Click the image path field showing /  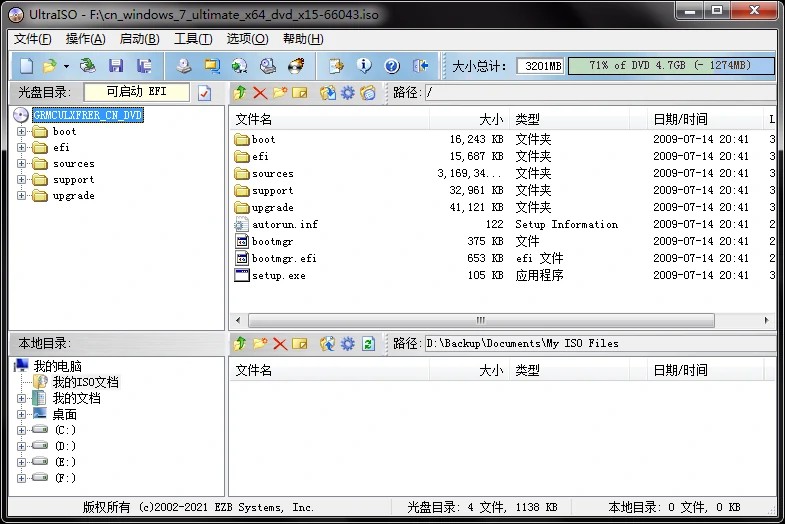(600, 93)
